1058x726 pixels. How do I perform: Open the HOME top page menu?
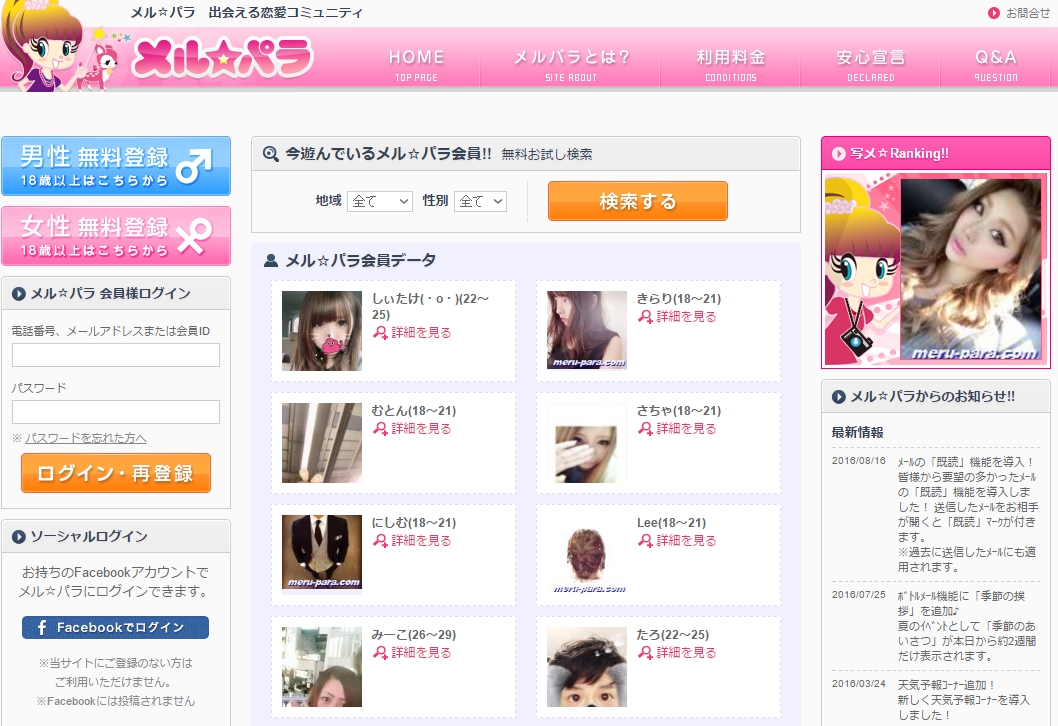click(416, 65)
